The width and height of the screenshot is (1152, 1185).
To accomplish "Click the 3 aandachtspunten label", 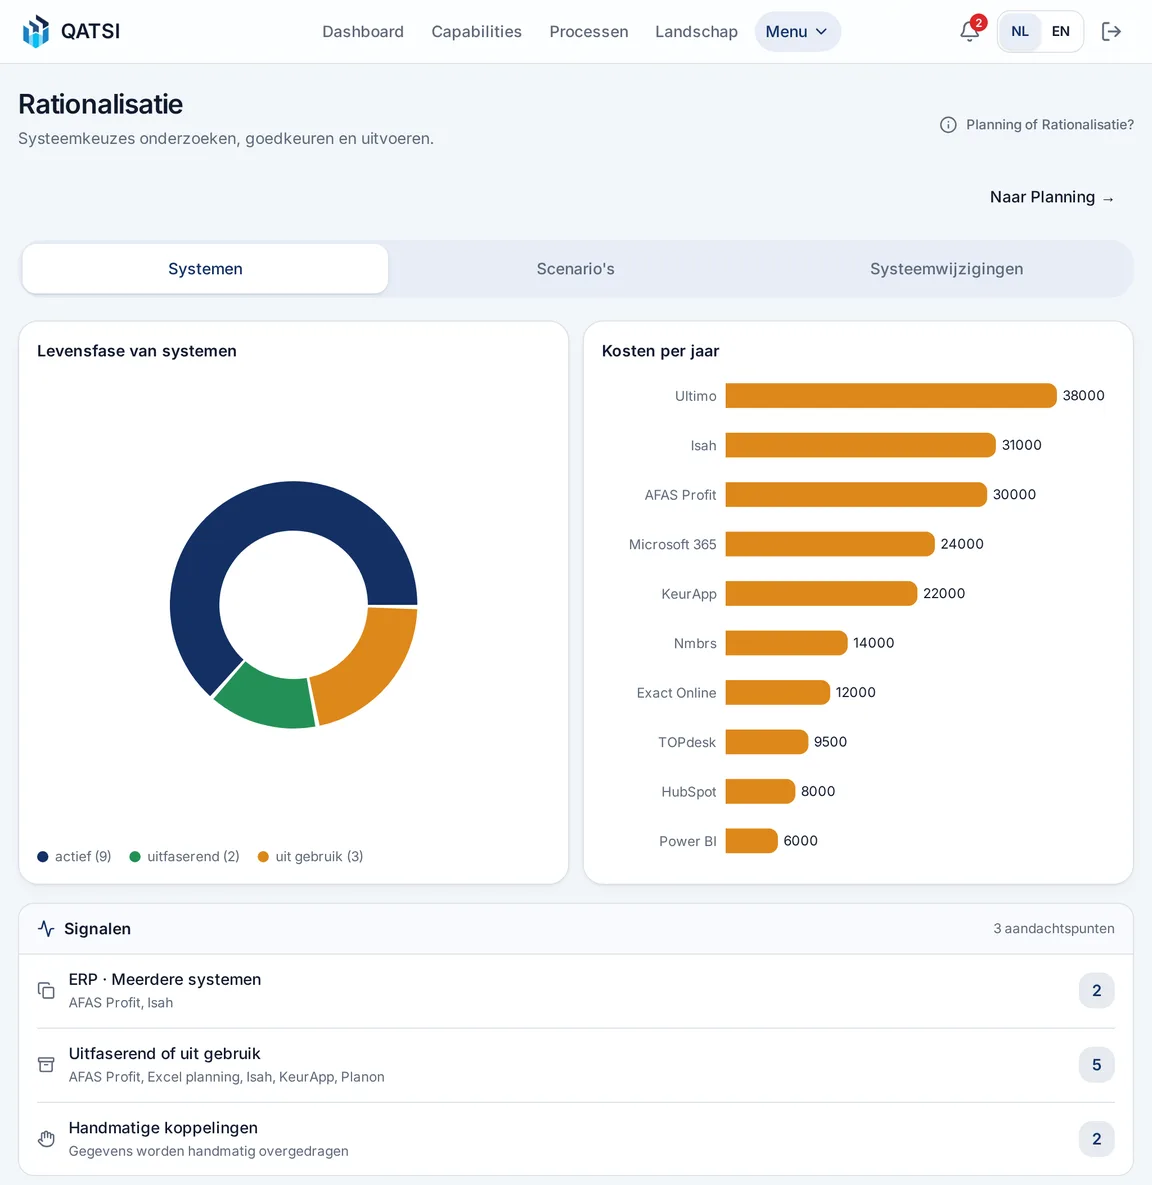I will pos(1054,929).
